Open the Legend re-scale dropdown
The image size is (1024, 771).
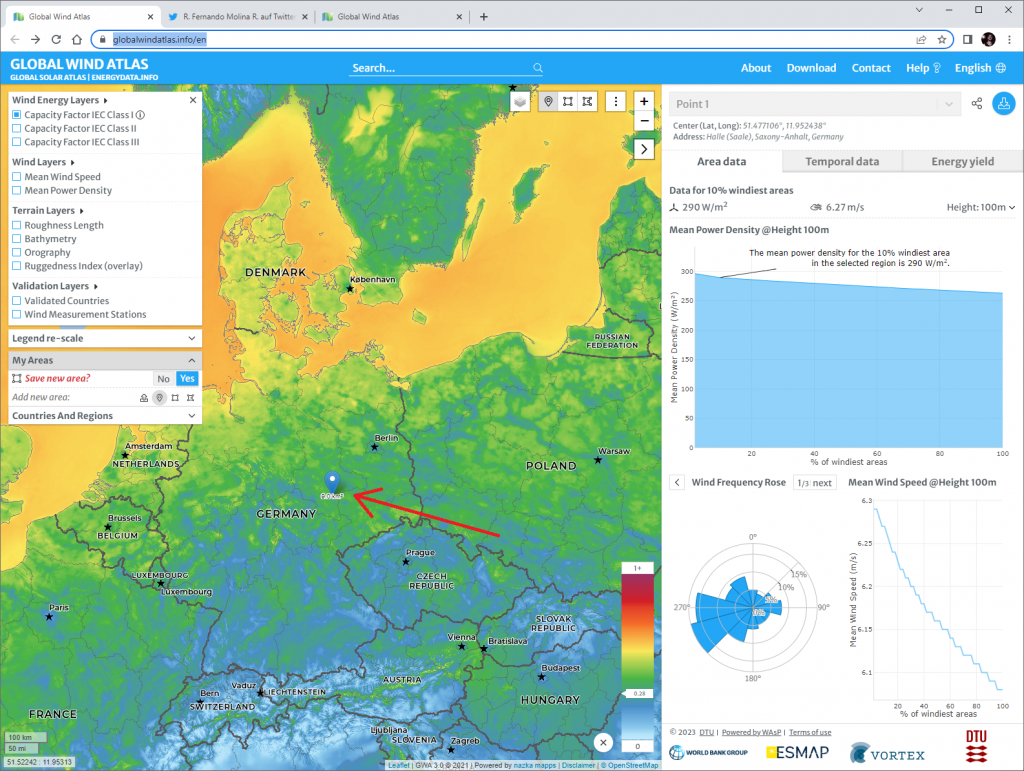[104, 339]
